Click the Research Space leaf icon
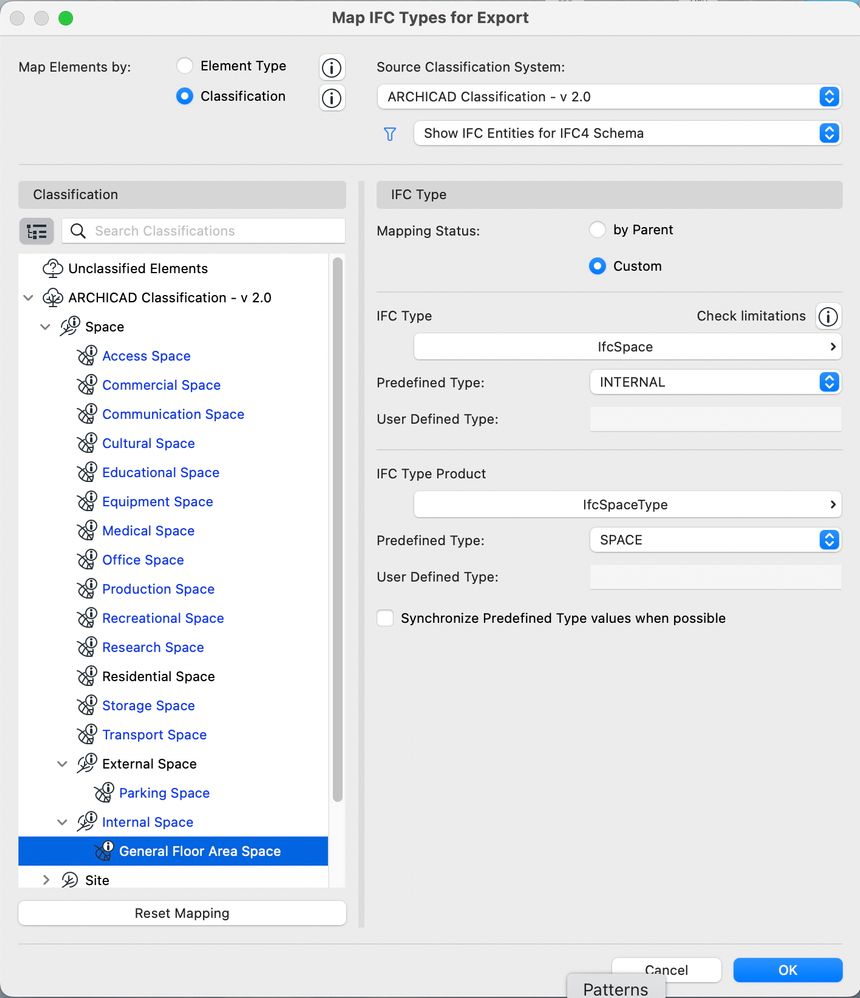860x998 pixels. coord(87,647)
